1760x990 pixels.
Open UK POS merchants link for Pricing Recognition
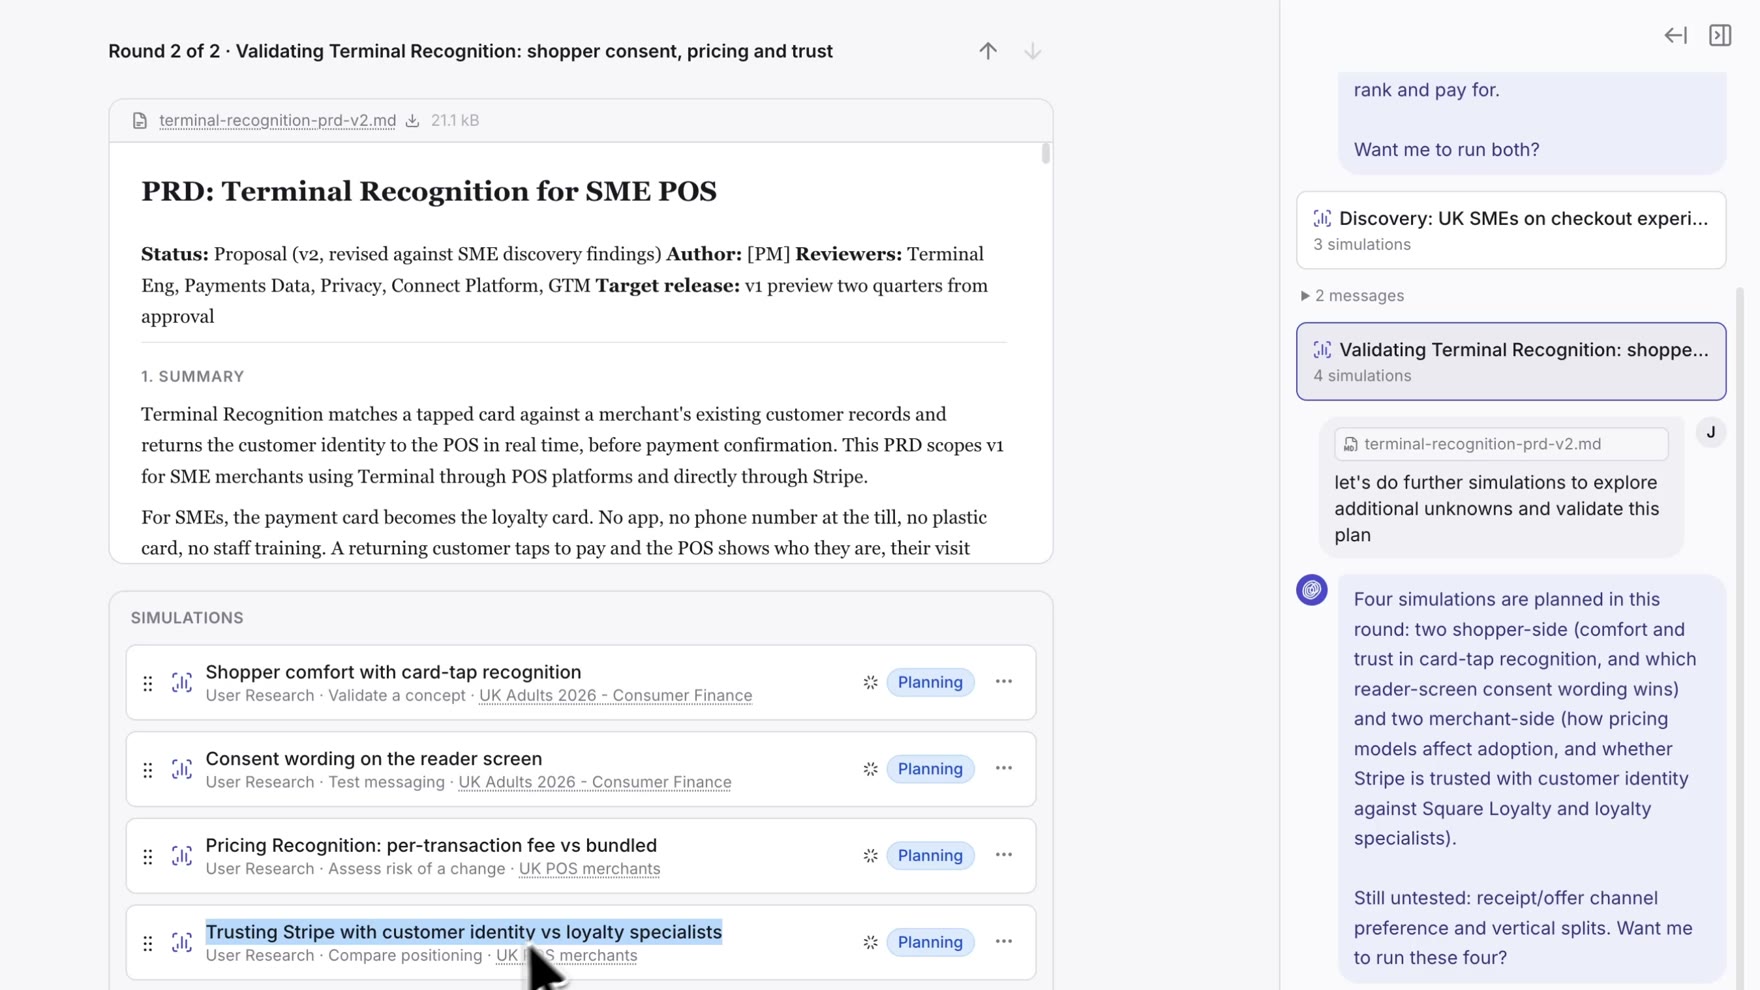589,869
